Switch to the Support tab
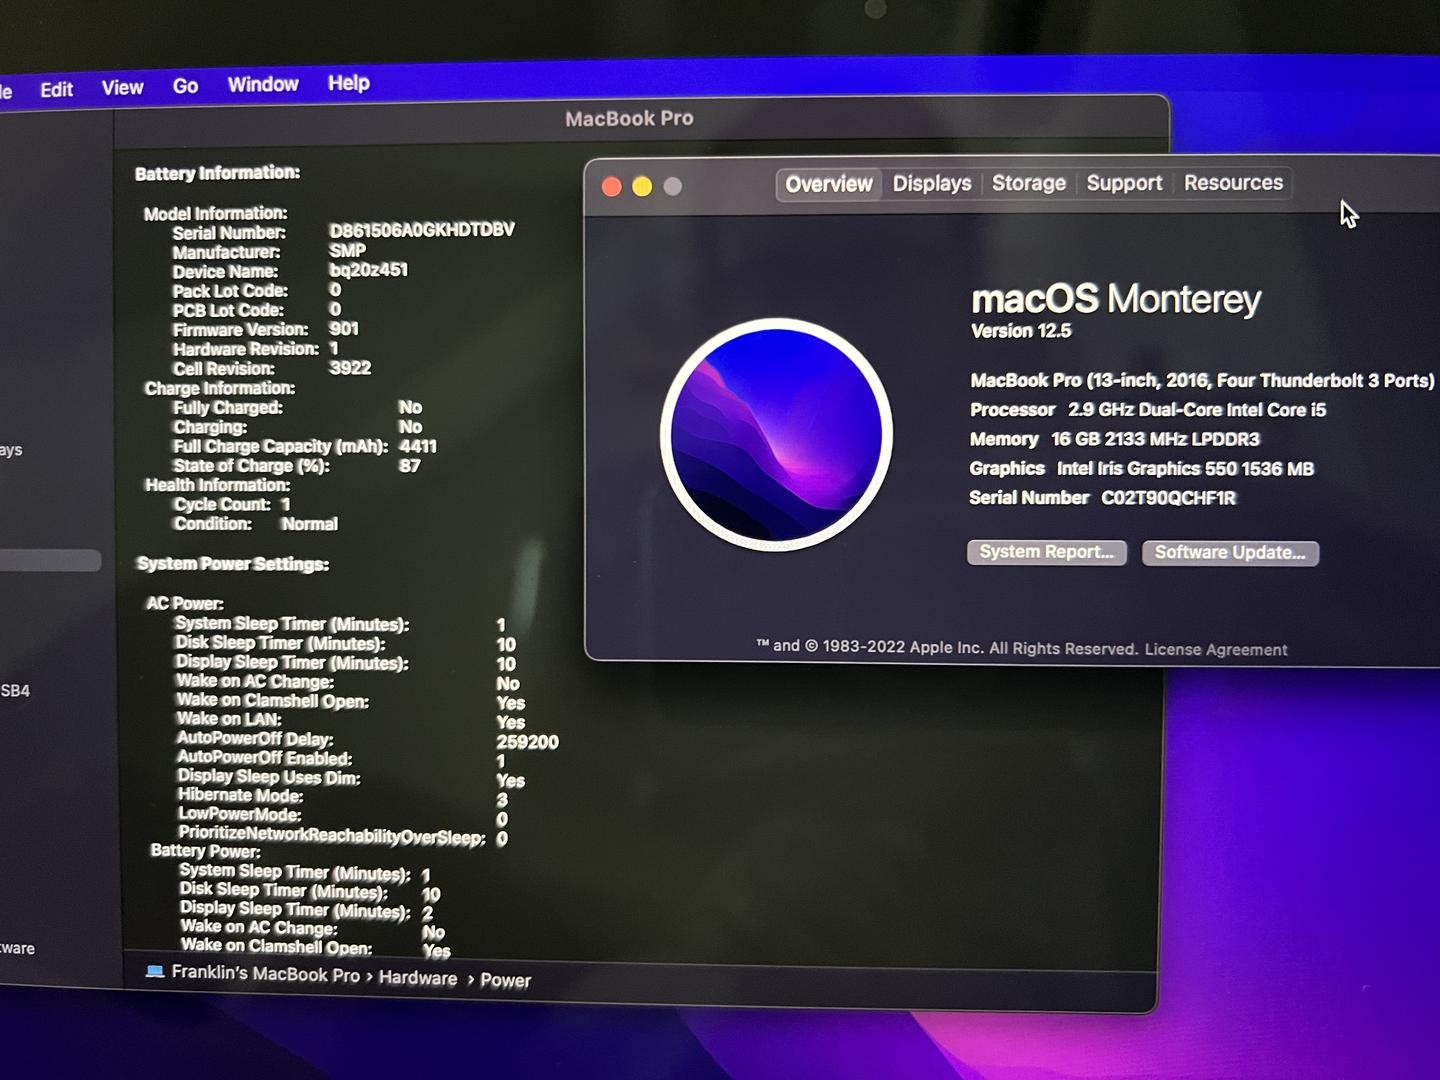This screenshot has height=1080, width=1440. pyautogui.click(x=1125, y=183)
